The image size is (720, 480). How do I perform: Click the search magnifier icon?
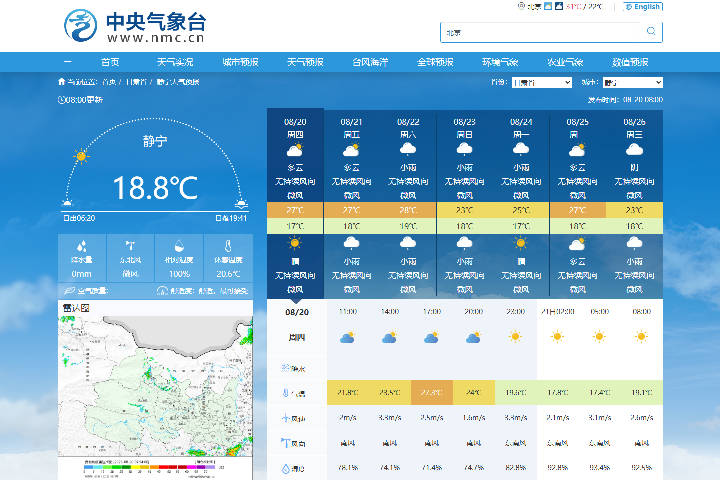coord(651,31)
